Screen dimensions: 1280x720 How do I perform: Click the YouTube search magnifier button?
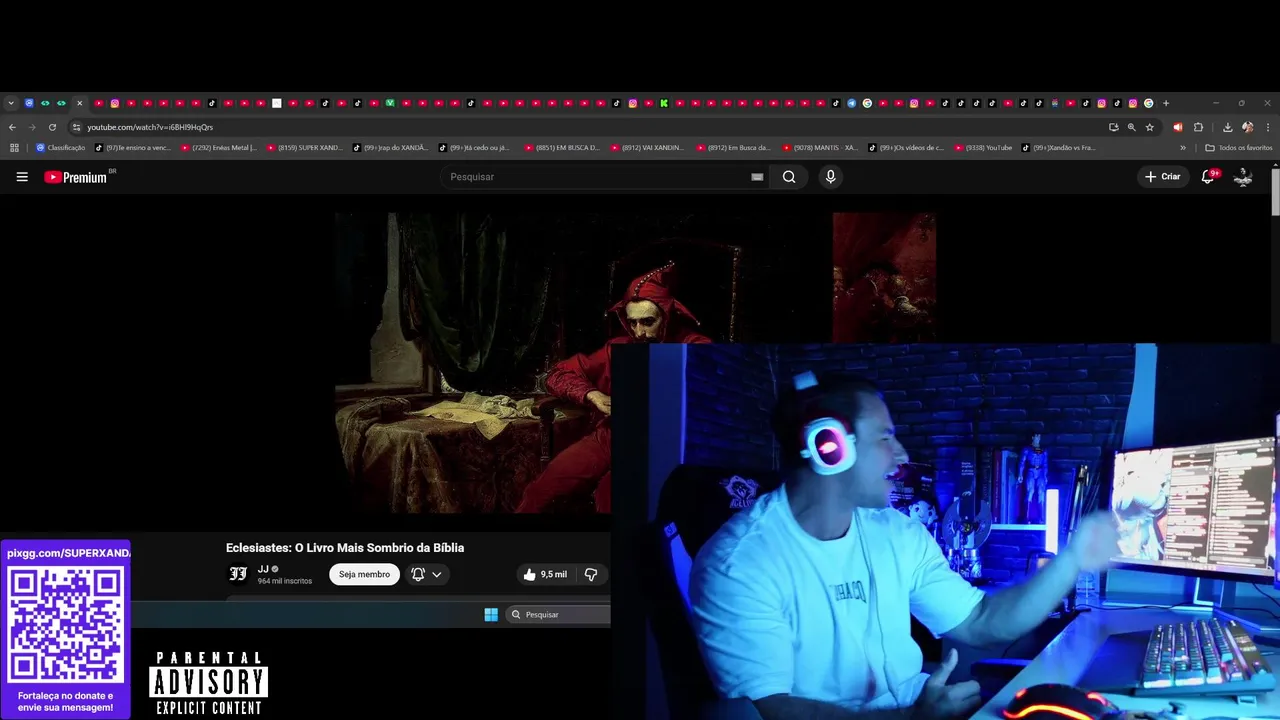[789, 177]
